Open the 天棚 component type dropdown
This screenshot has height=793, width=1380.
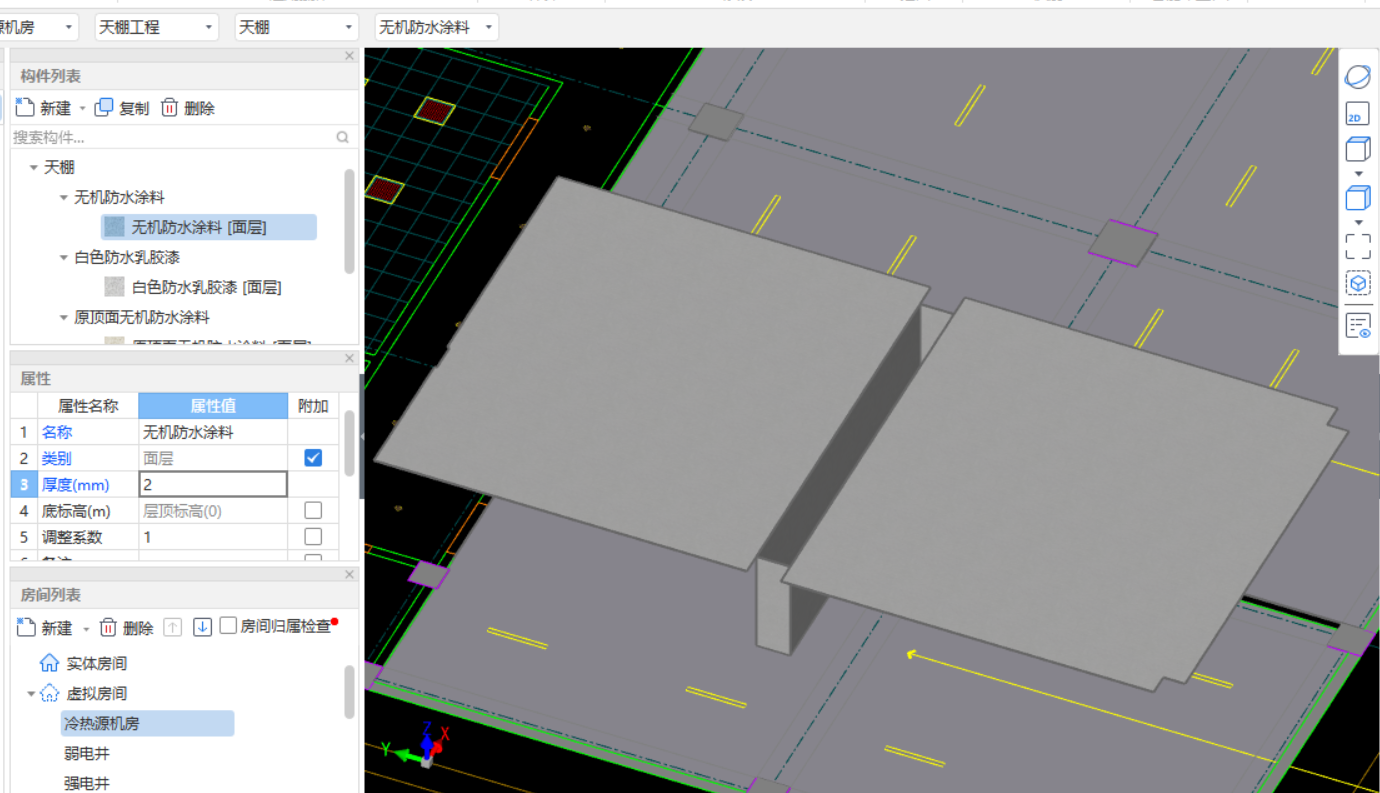pos(296,28)
